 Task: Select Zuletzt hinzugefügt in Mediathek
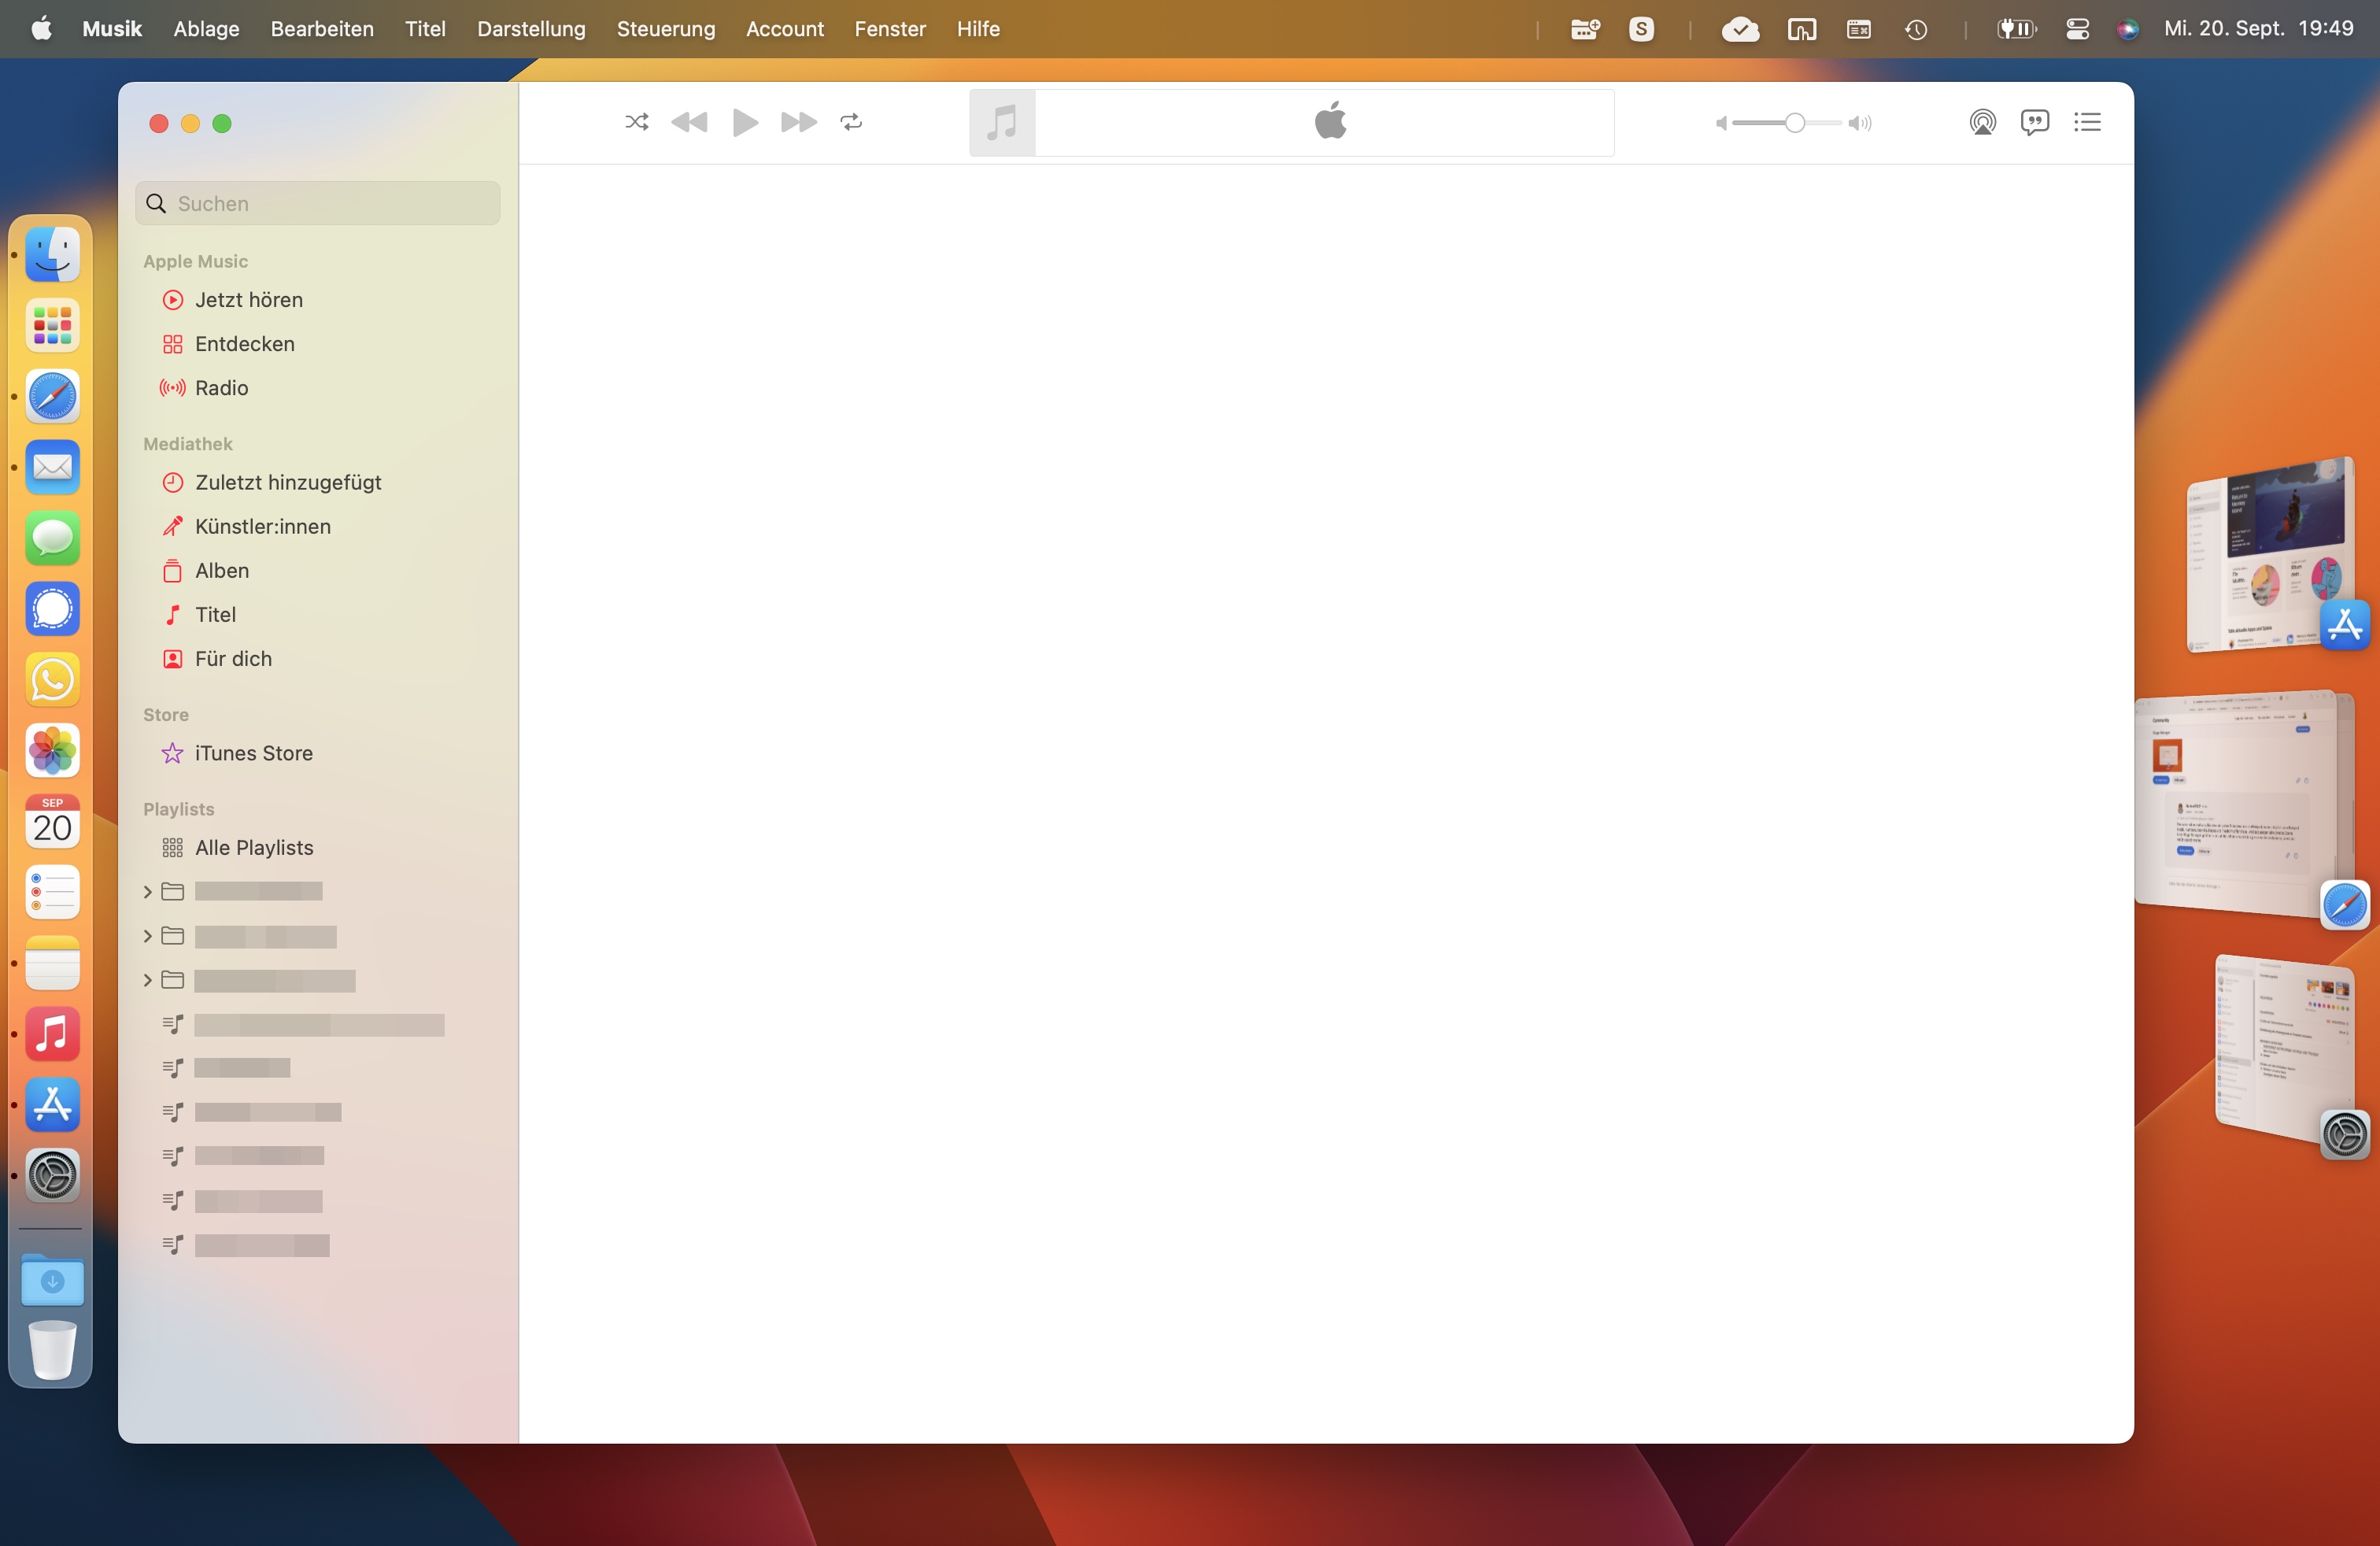pos(288,482)
